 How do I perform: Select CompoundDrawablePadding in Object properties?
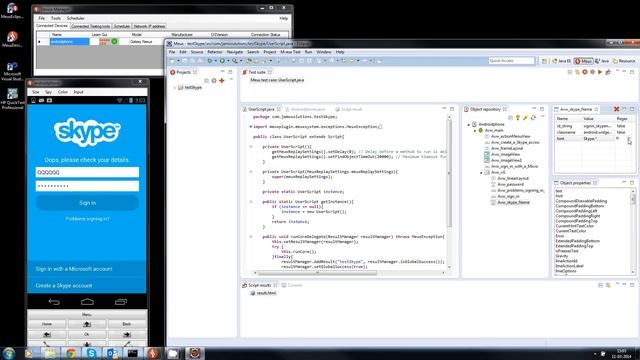581,201
